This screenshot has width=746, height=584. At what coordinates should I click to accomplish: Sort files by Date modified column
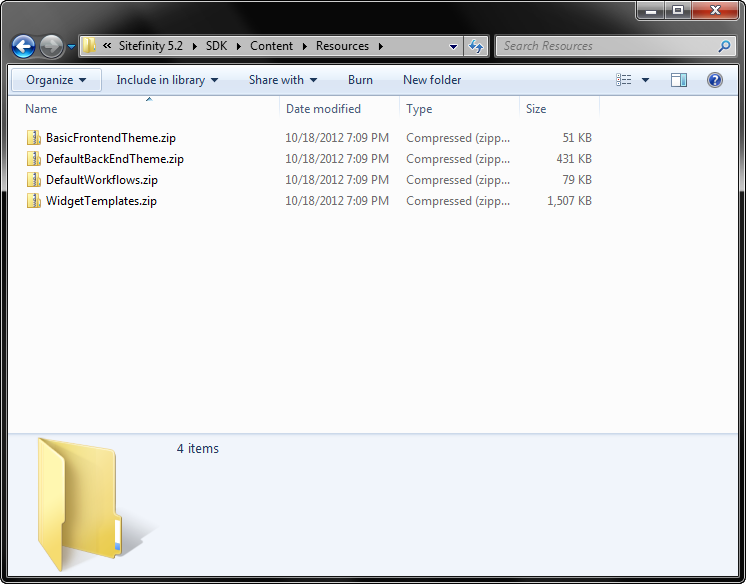[x=323, y=109]
